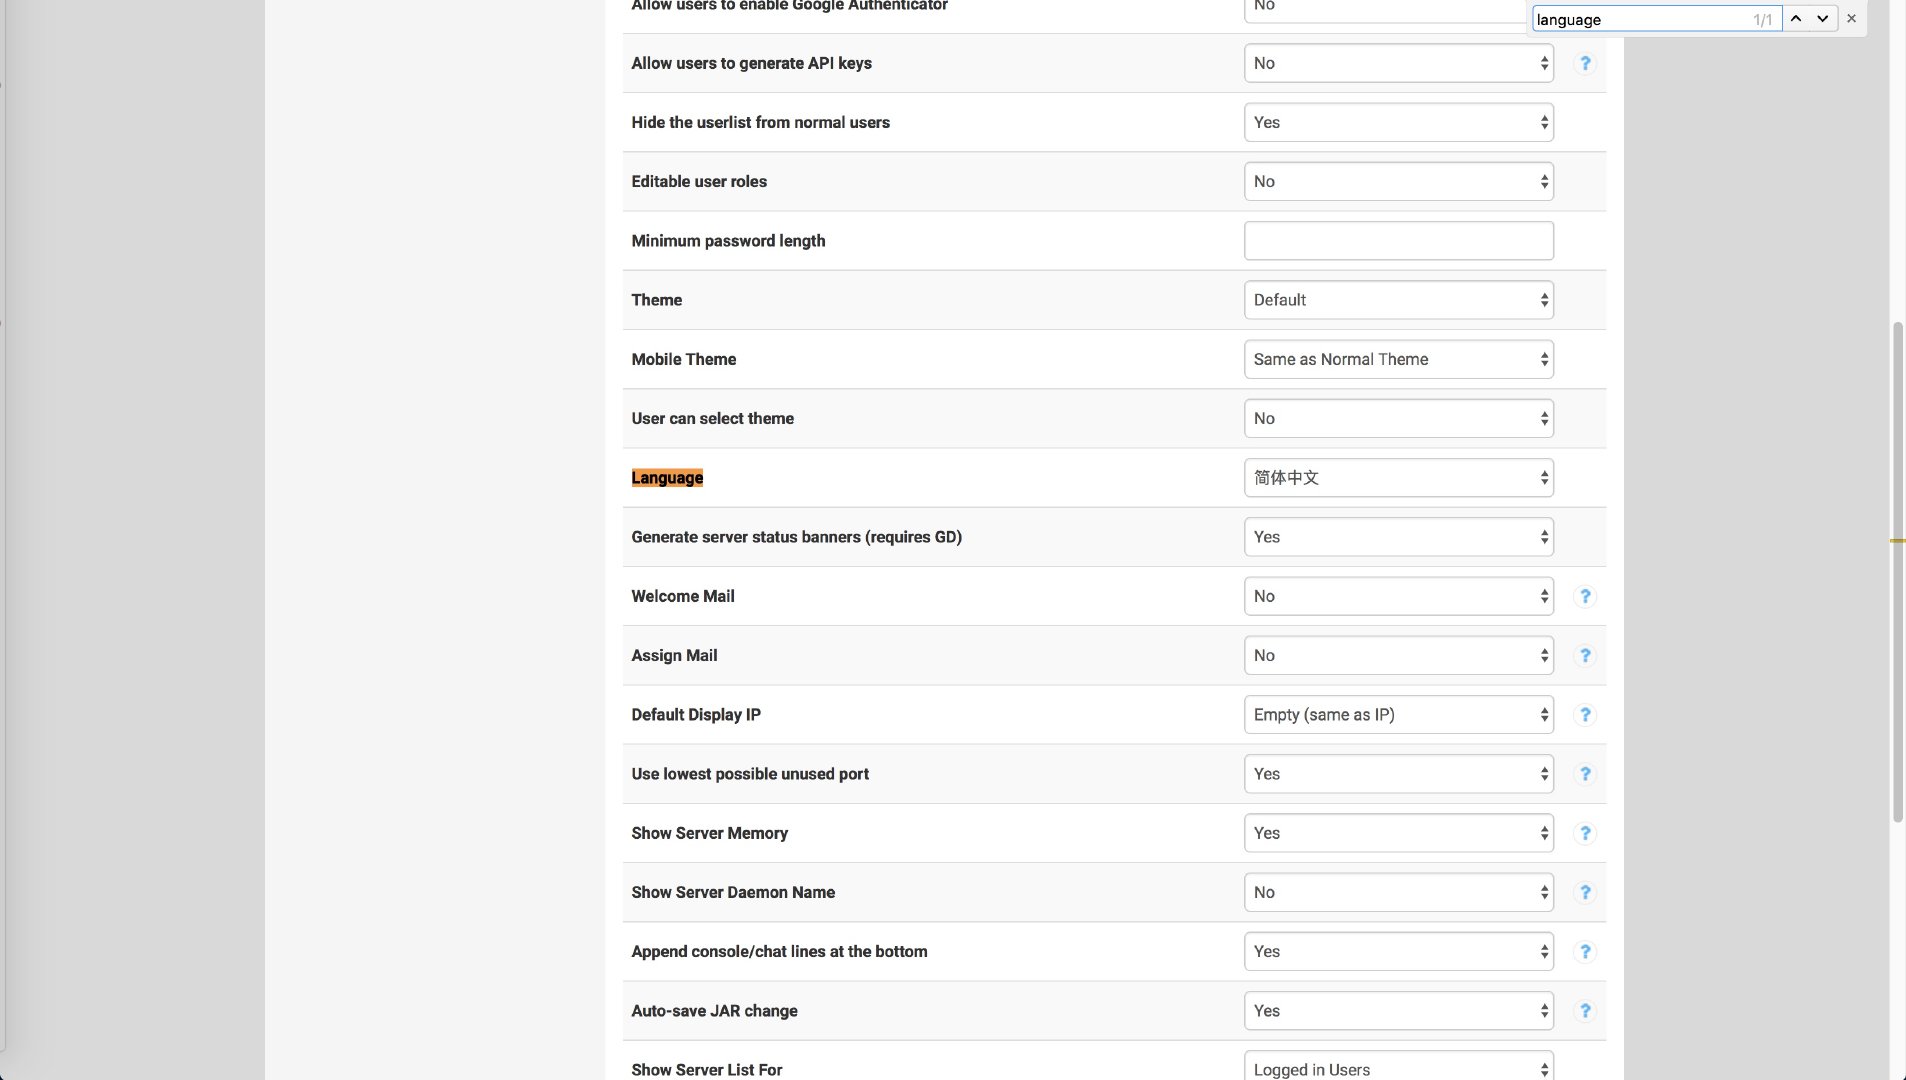The image size is (1906, 1080).
Task: Click help icon beside Assign Mail
Action: point(1585,656)
